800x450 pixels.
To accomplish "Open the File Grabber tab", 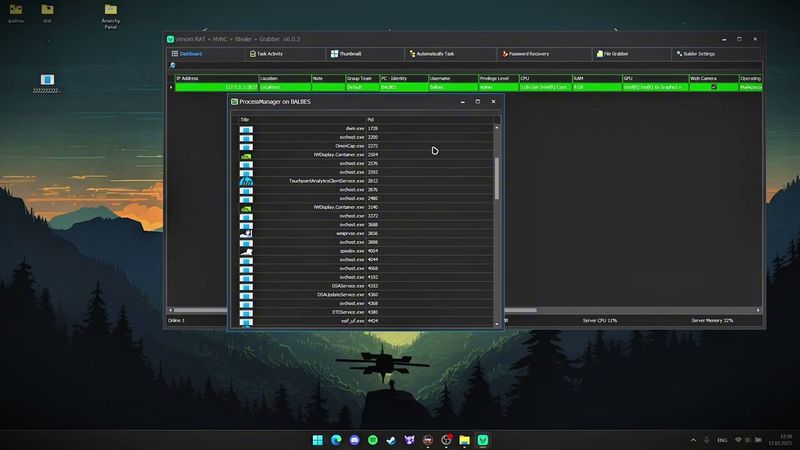I will click(x=612, y=54).
